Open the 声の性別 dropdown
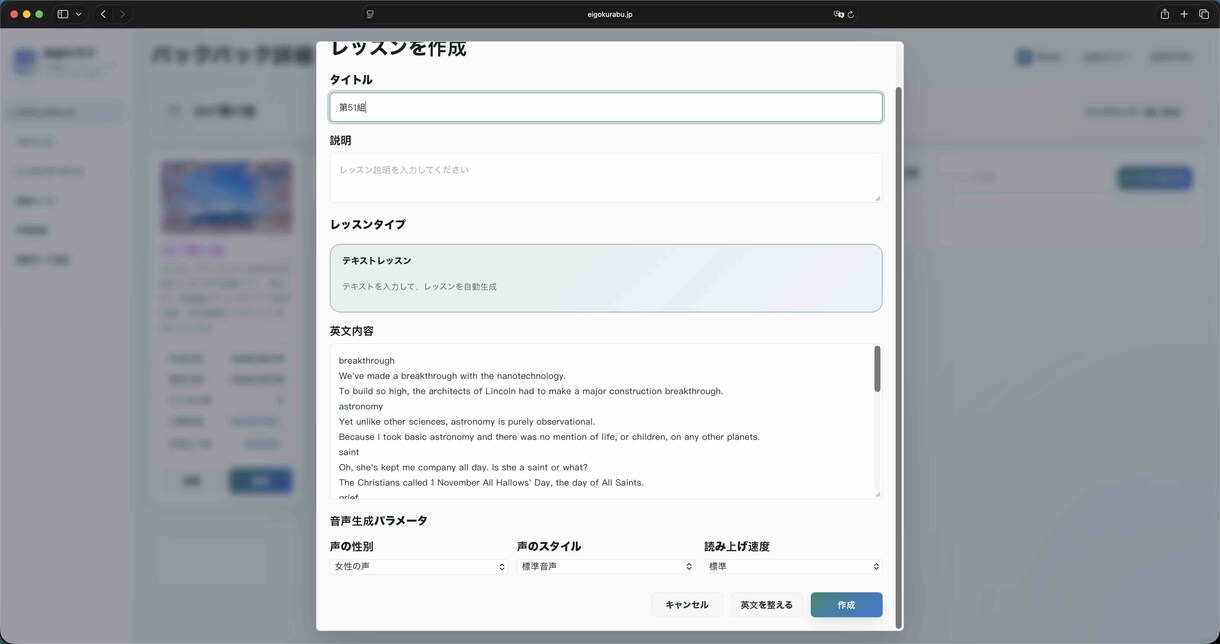 418,566
